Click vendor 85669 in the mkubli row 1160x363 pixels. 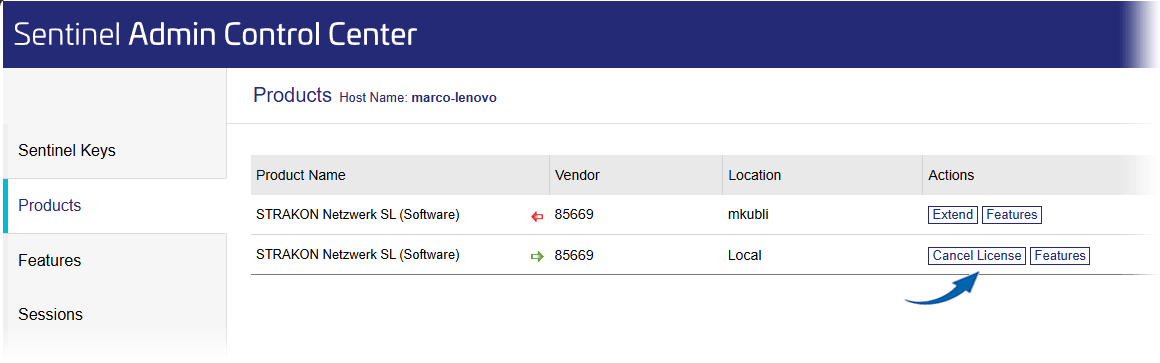(574, 215)
